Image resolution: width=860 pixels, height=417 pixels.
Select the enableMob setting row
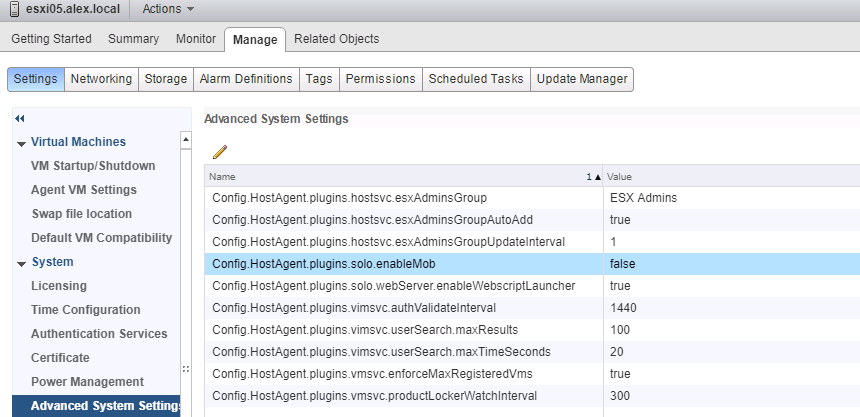tap(400, 264)
